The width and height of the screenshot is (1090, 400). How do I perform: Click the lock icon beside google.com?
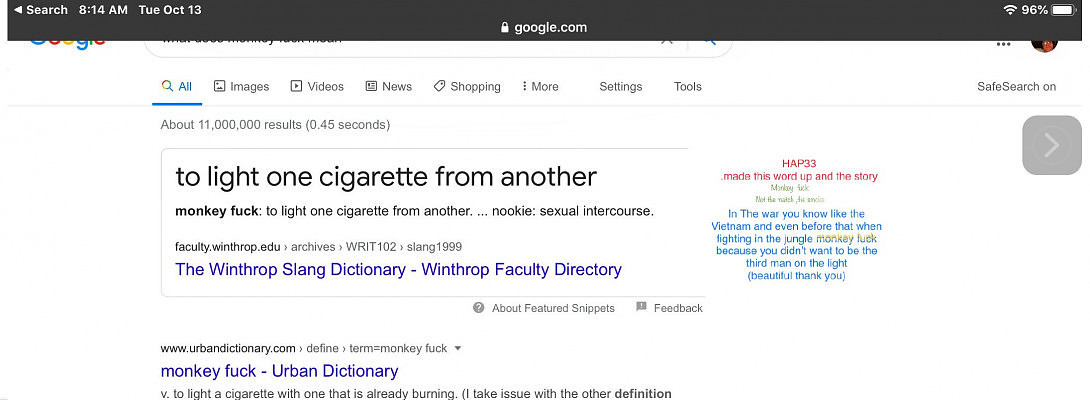(505, 28)
